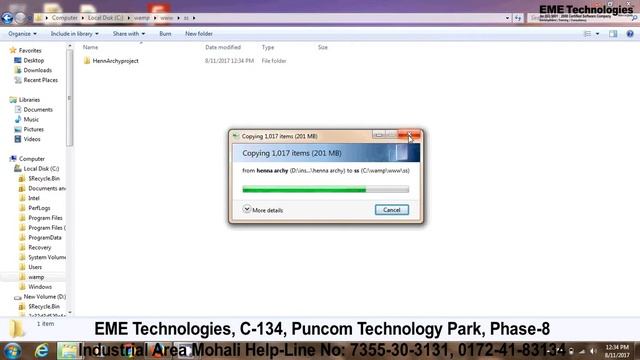Change view with the views icon
640x360 pixels.
(587, 34)
